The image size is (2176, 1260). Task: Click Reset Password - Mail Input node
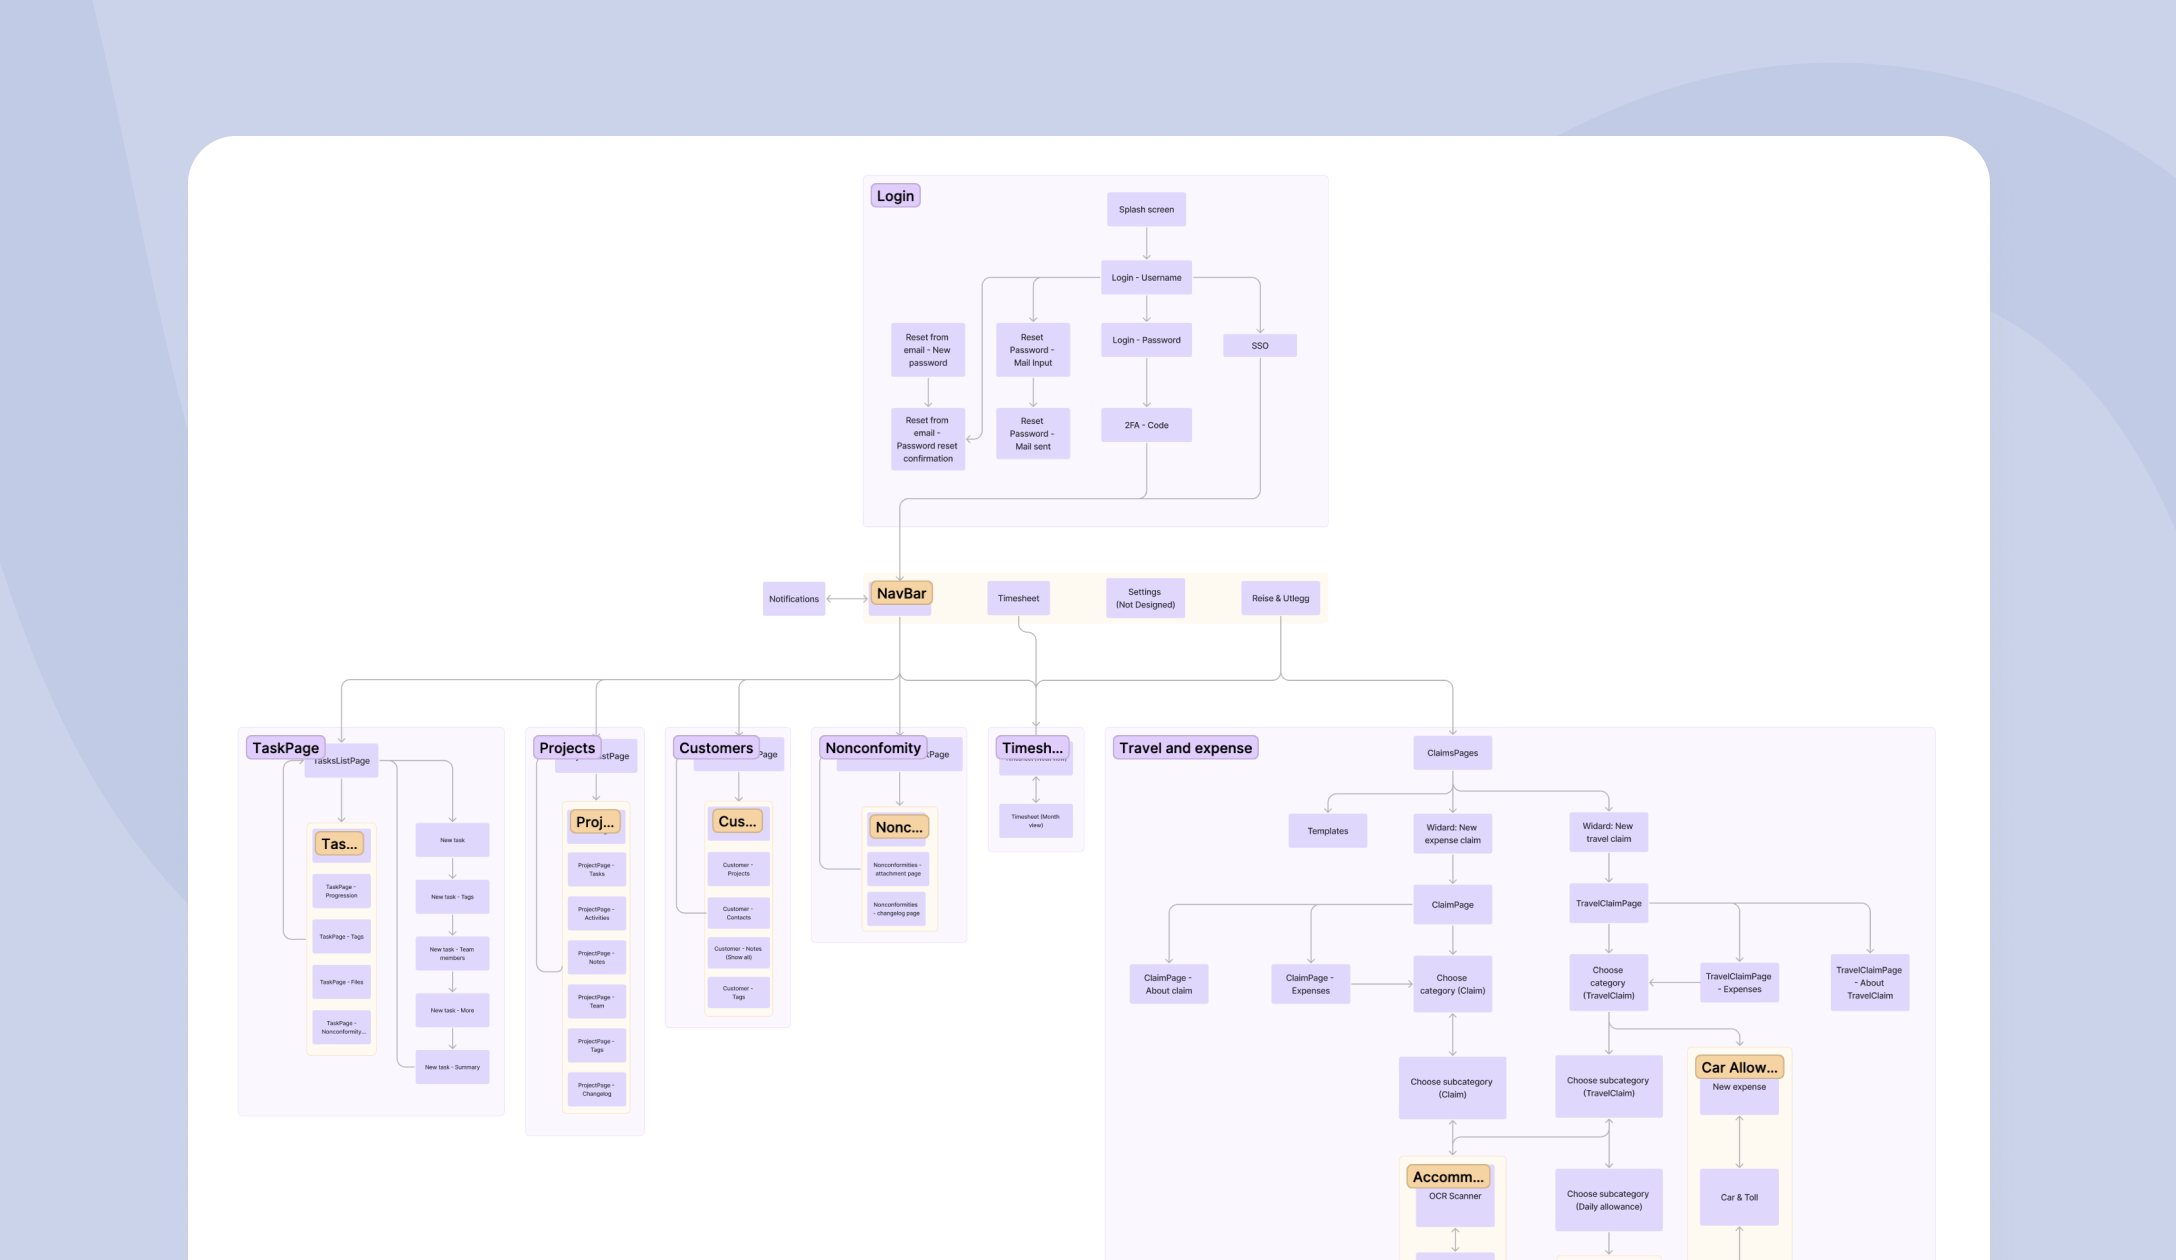(1033, 350)
